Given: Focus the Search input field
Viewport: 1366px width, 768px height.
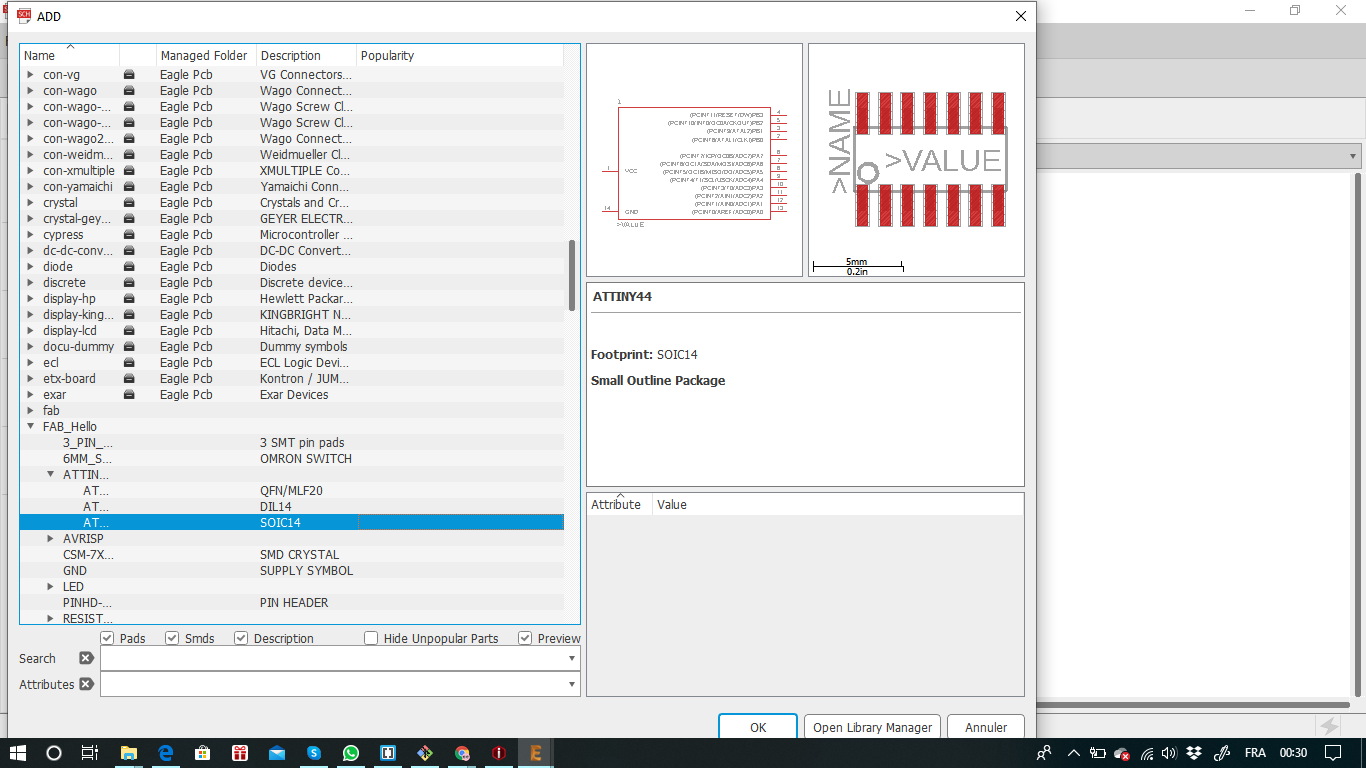Looking at the screenshot, I should [333, 658].
